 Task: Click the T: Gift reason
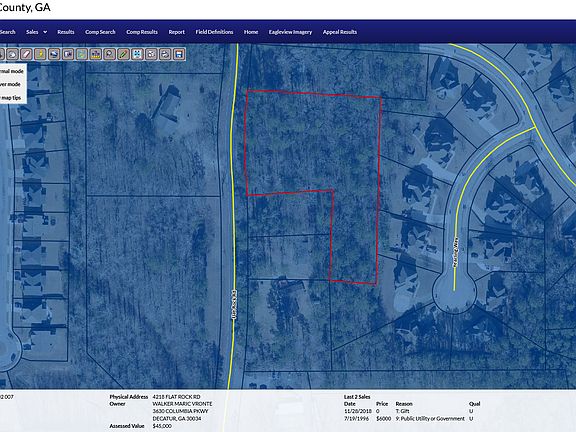coord(402,411)
